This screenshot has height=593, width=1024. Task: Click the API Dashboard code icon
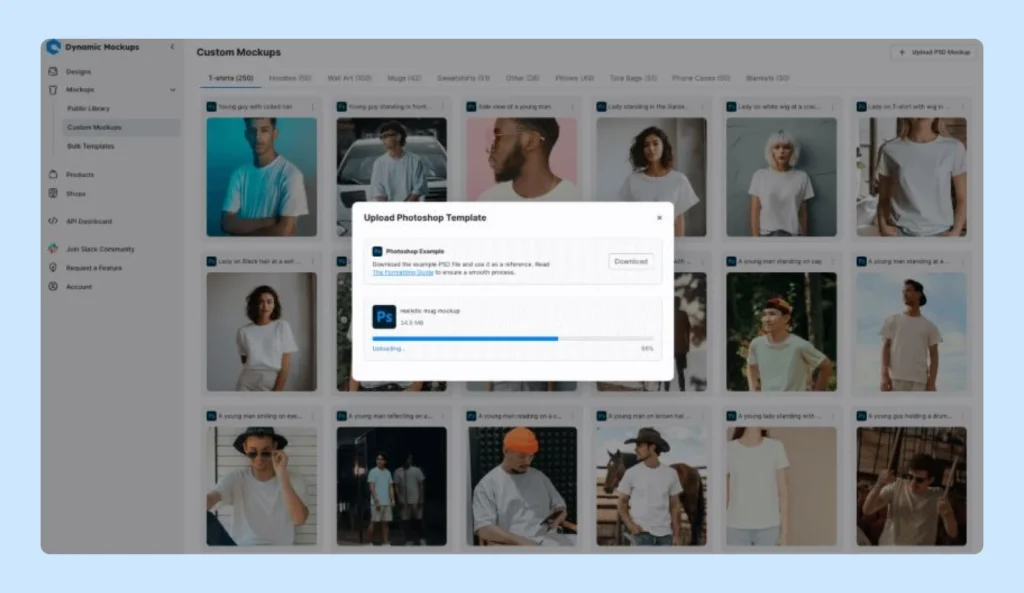click(53, 221)
